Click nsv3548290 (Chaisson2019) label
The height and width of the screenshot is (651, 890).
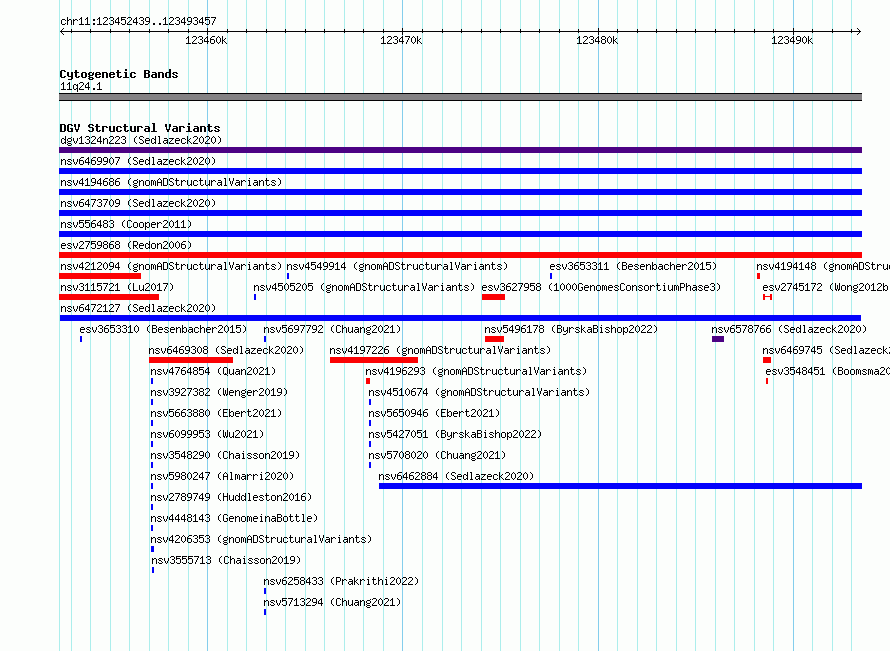[x=225, y=455]
